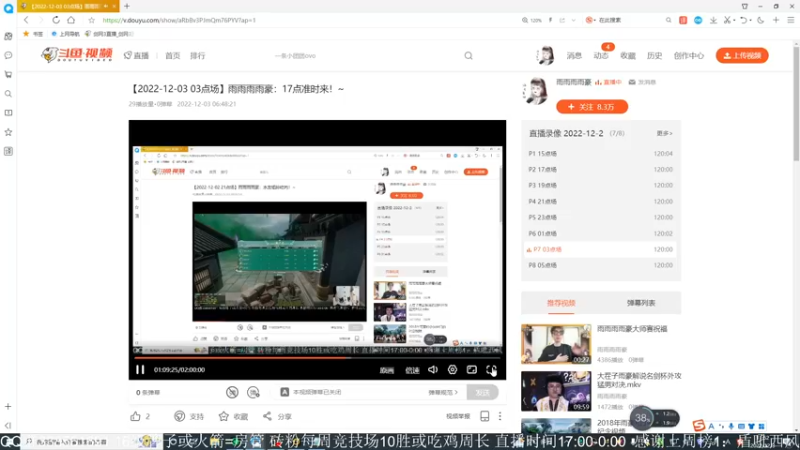Screen dimensions: 800x450
Task: Open the 上网导航 bookmark
Action: coord(66,34)
